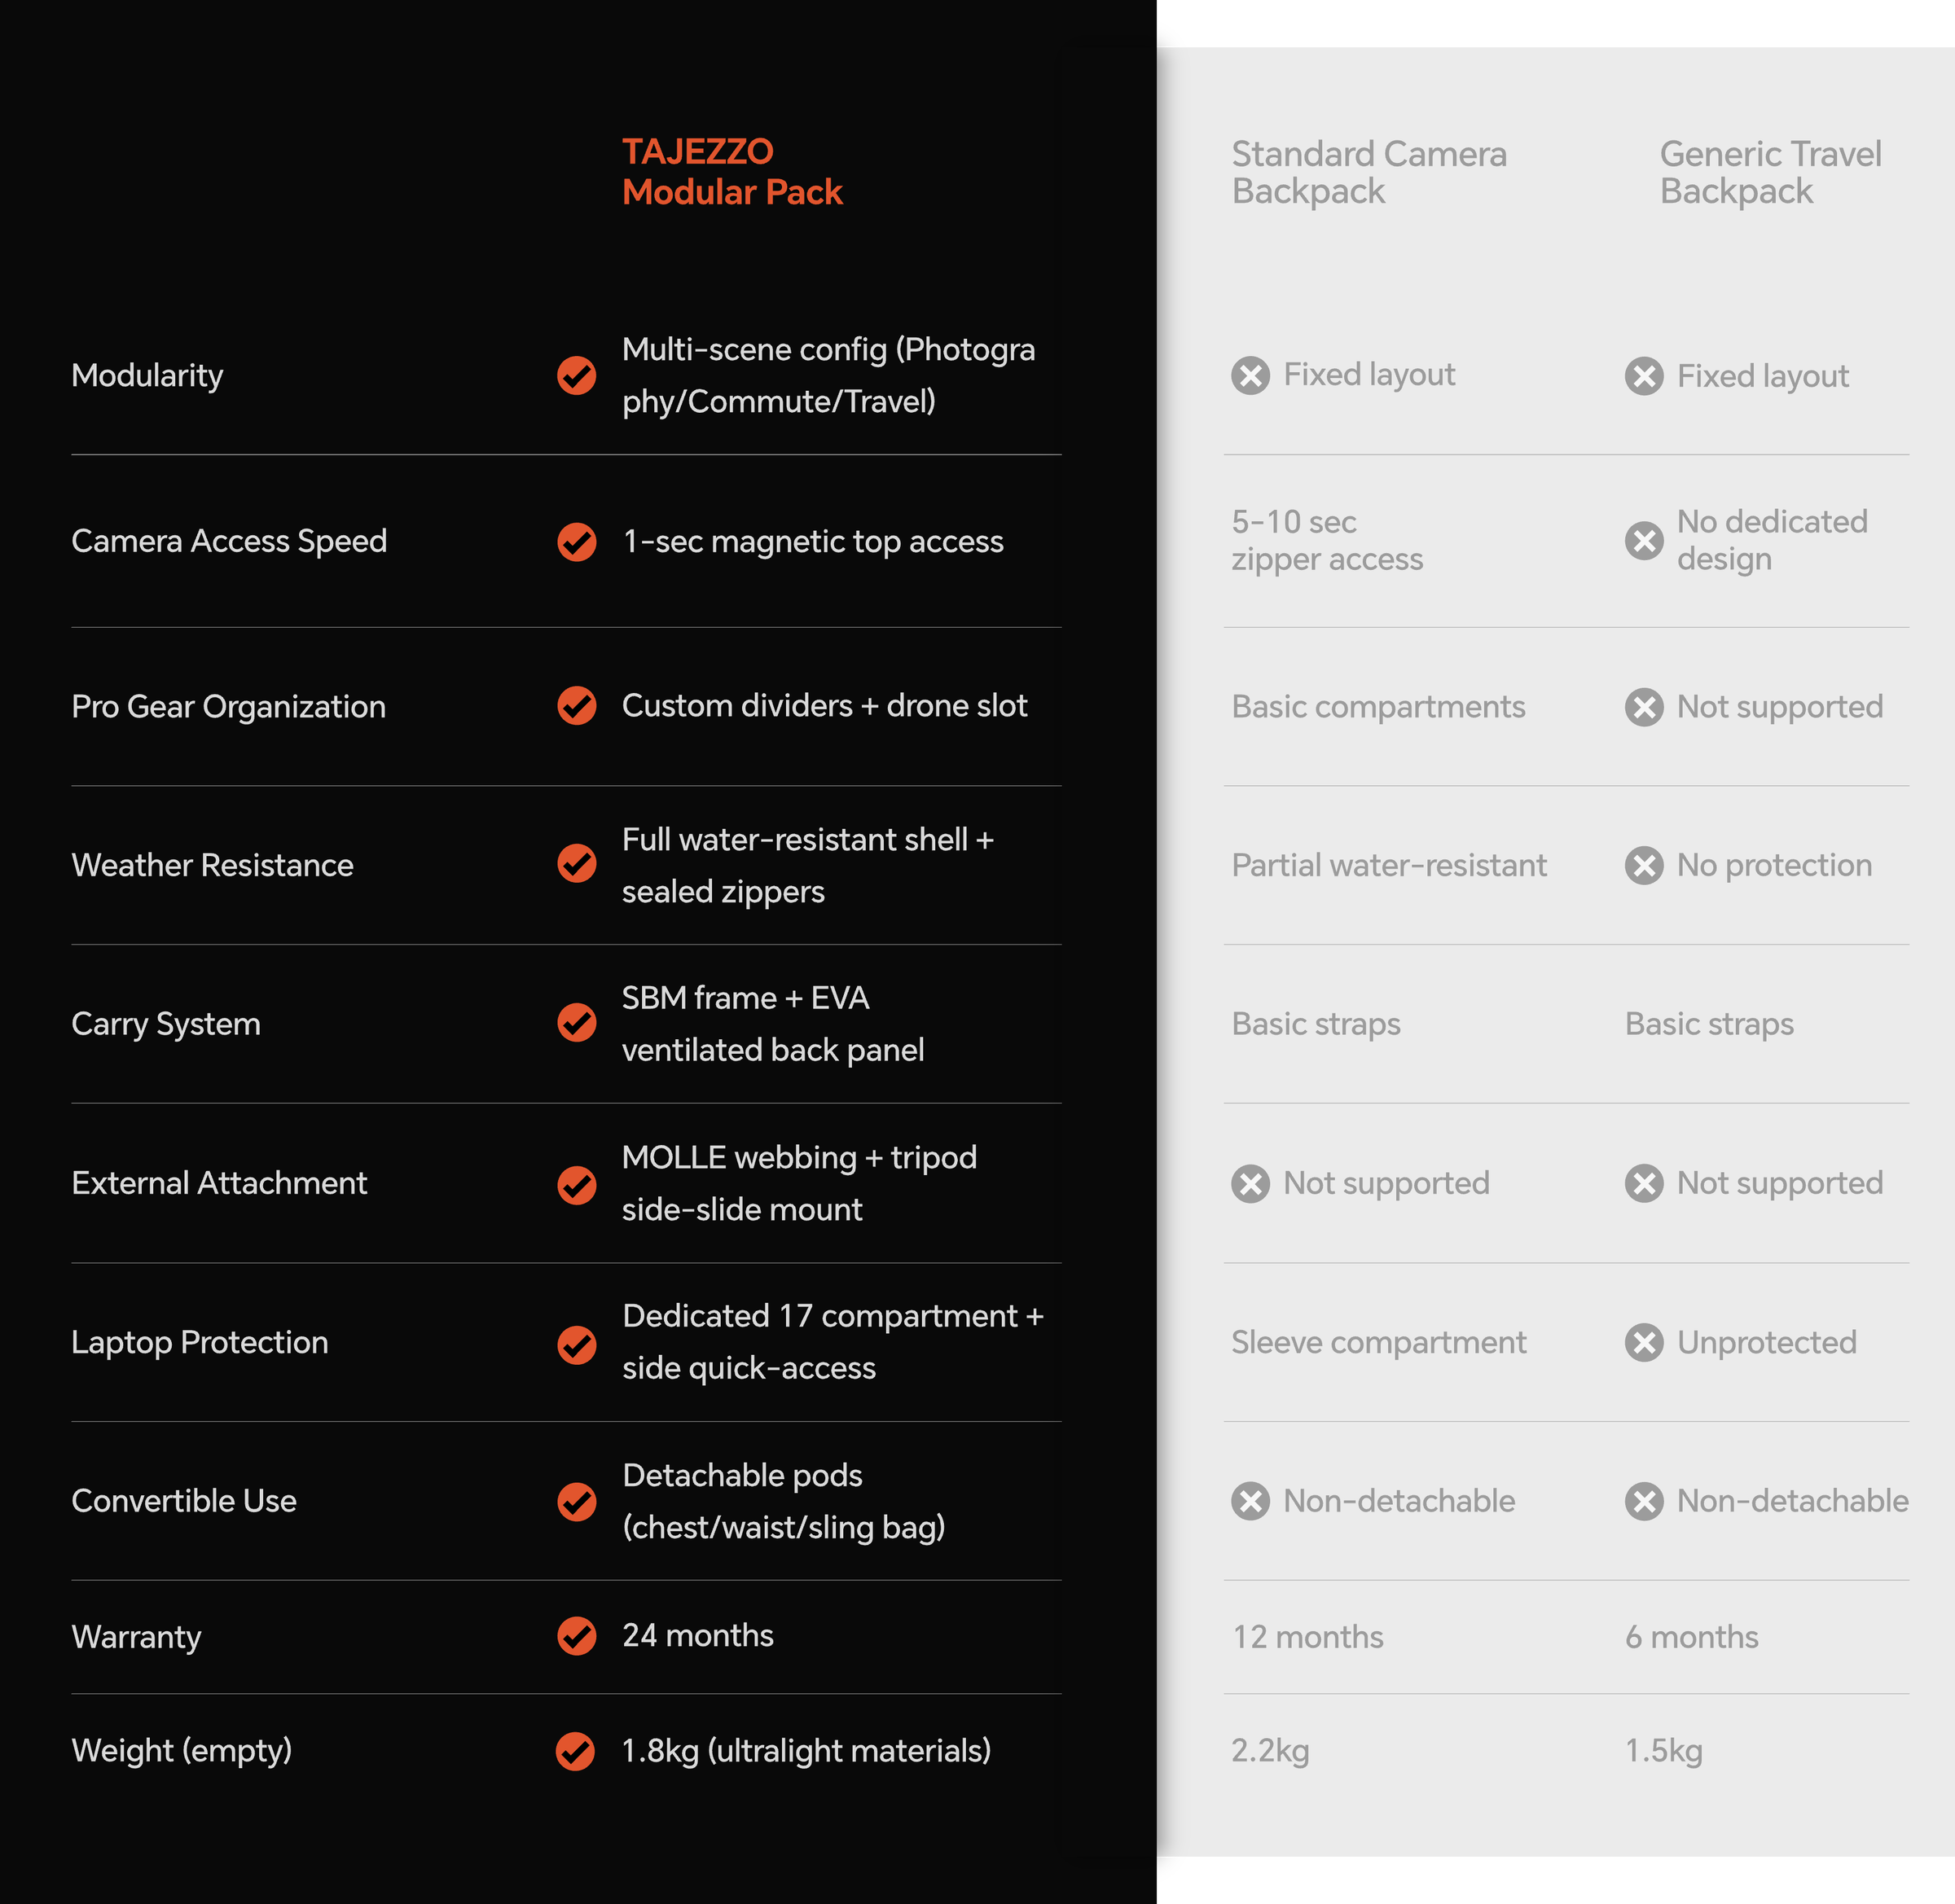Click the checkmark for Dedicated 17 compartment
The image size is (1955, 1904).
tap(577, 1345)
